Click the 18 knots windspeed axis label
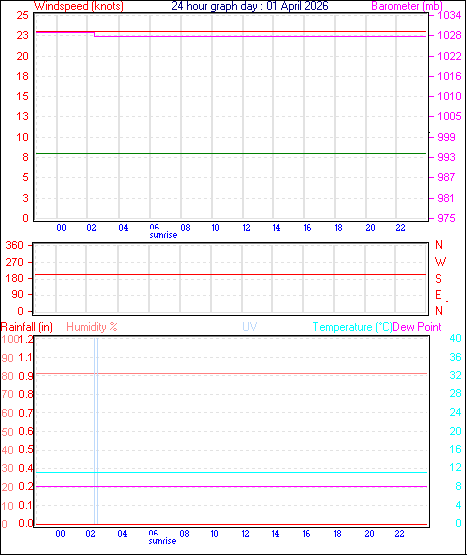This screenshot has height=559, width=467. [22, 76]
